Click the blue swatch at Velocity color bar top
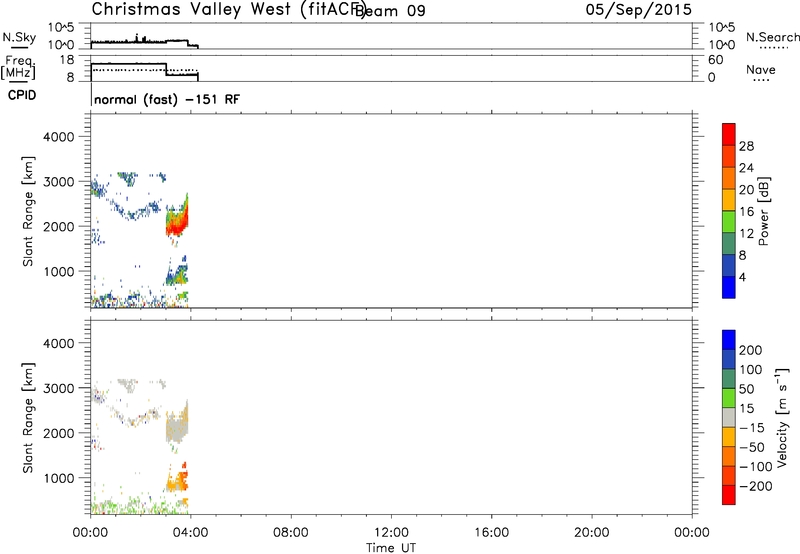The height and width of the screenshot is (554, 800). (x=729, y=340)
